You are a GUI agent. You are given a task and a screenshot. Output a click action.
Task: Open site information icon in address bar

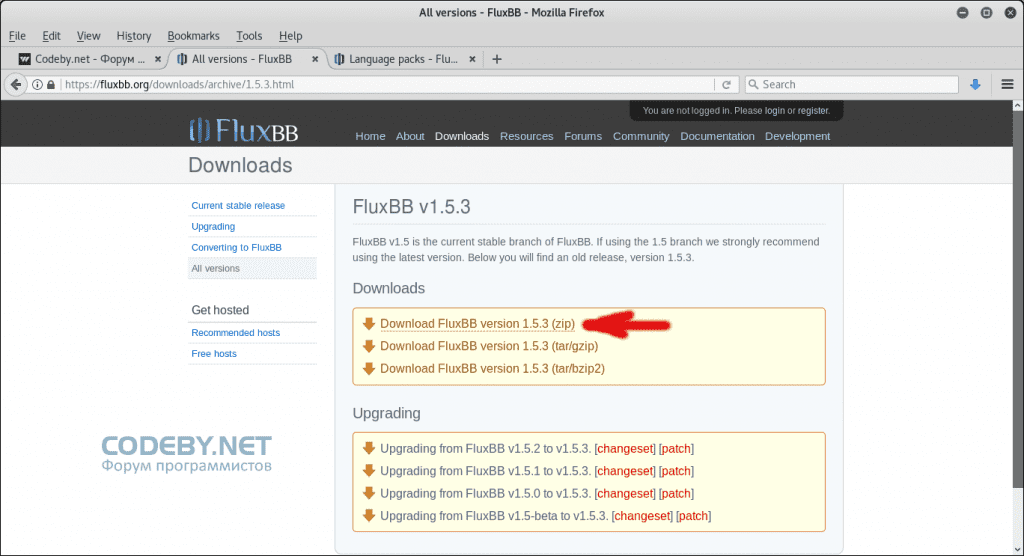(37, 84)
